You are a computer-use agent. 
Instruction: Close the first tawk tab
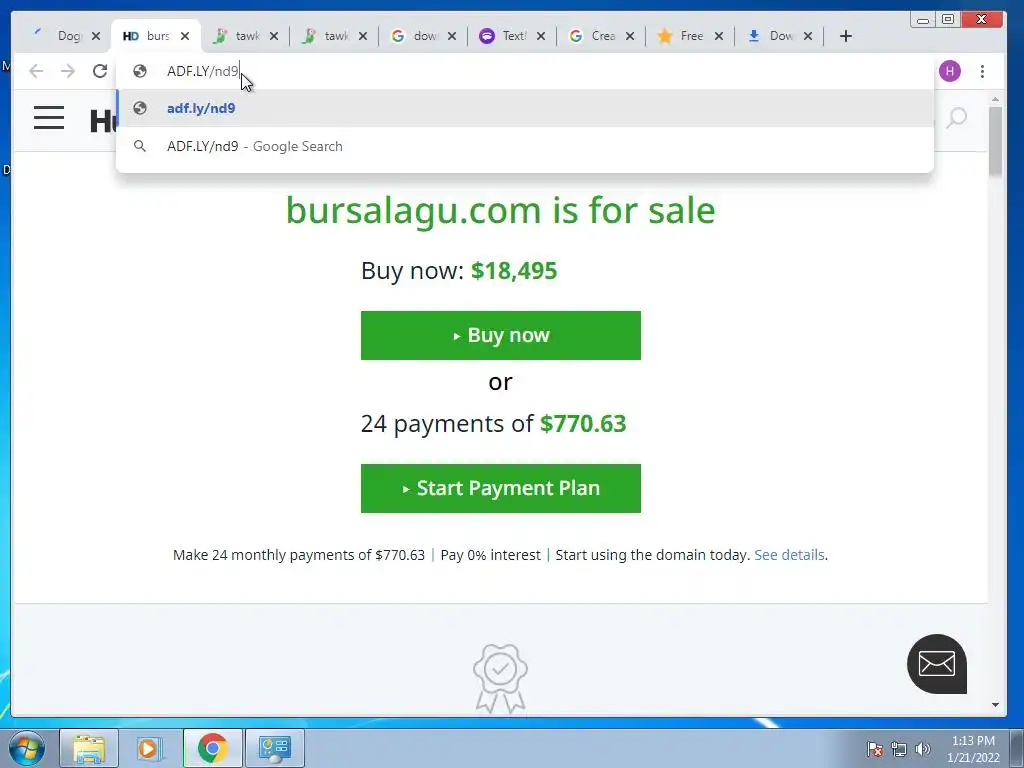[x=274, y=36]
